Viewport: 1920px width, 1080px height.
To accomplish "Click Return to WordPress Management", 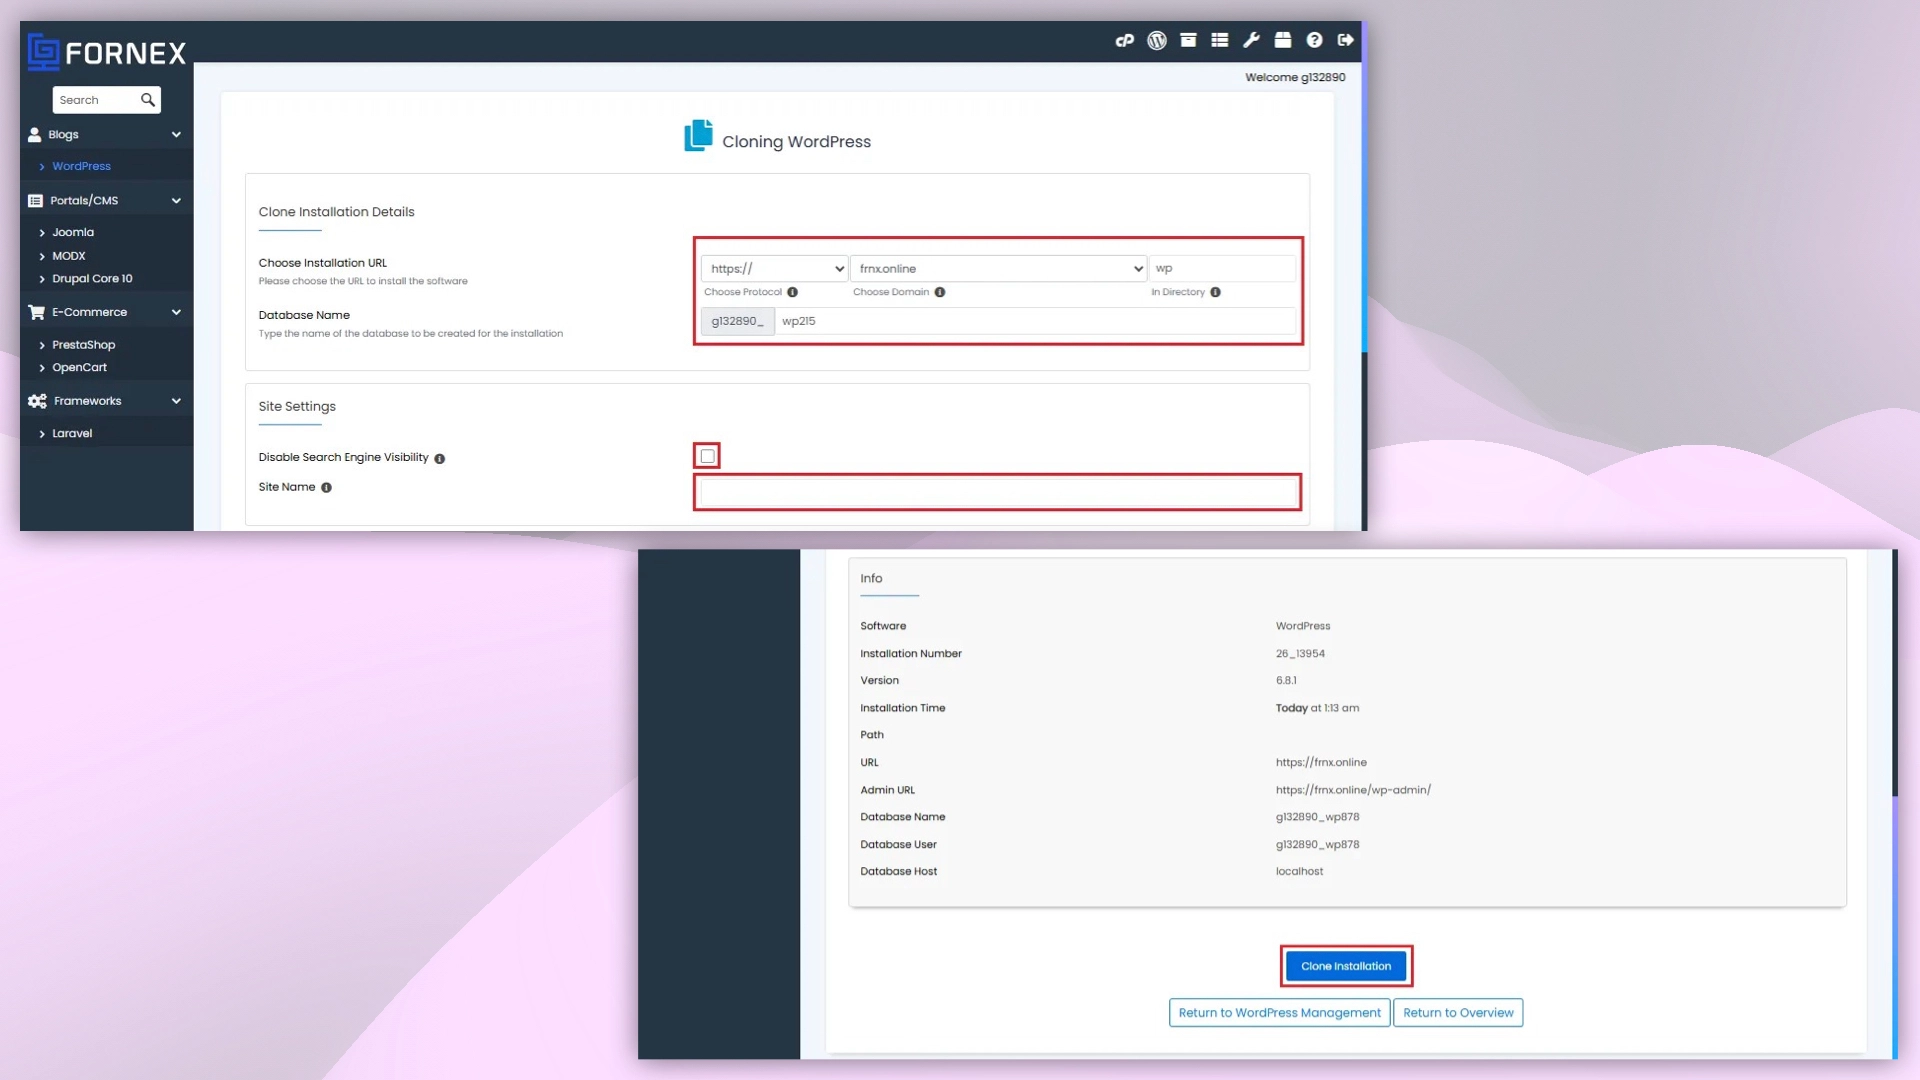I will pos(1278,1012).
